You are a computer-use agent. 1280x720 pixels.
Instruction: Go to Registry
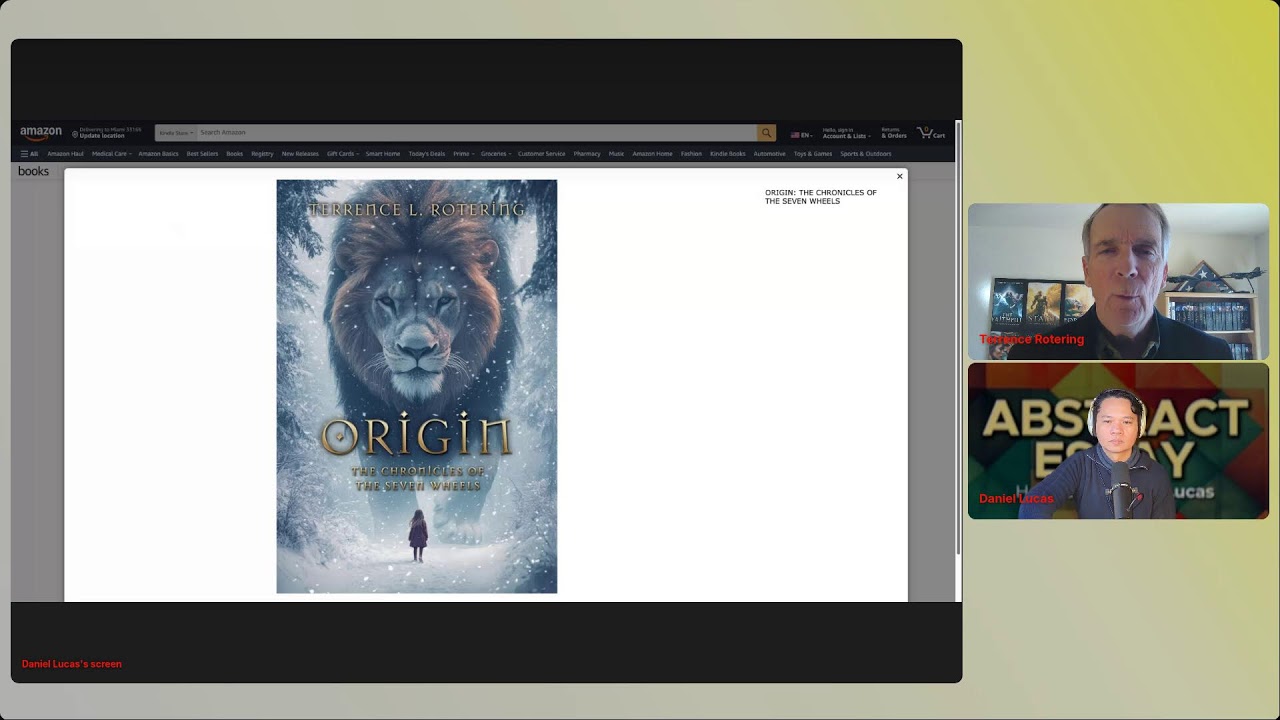[262, 154]
